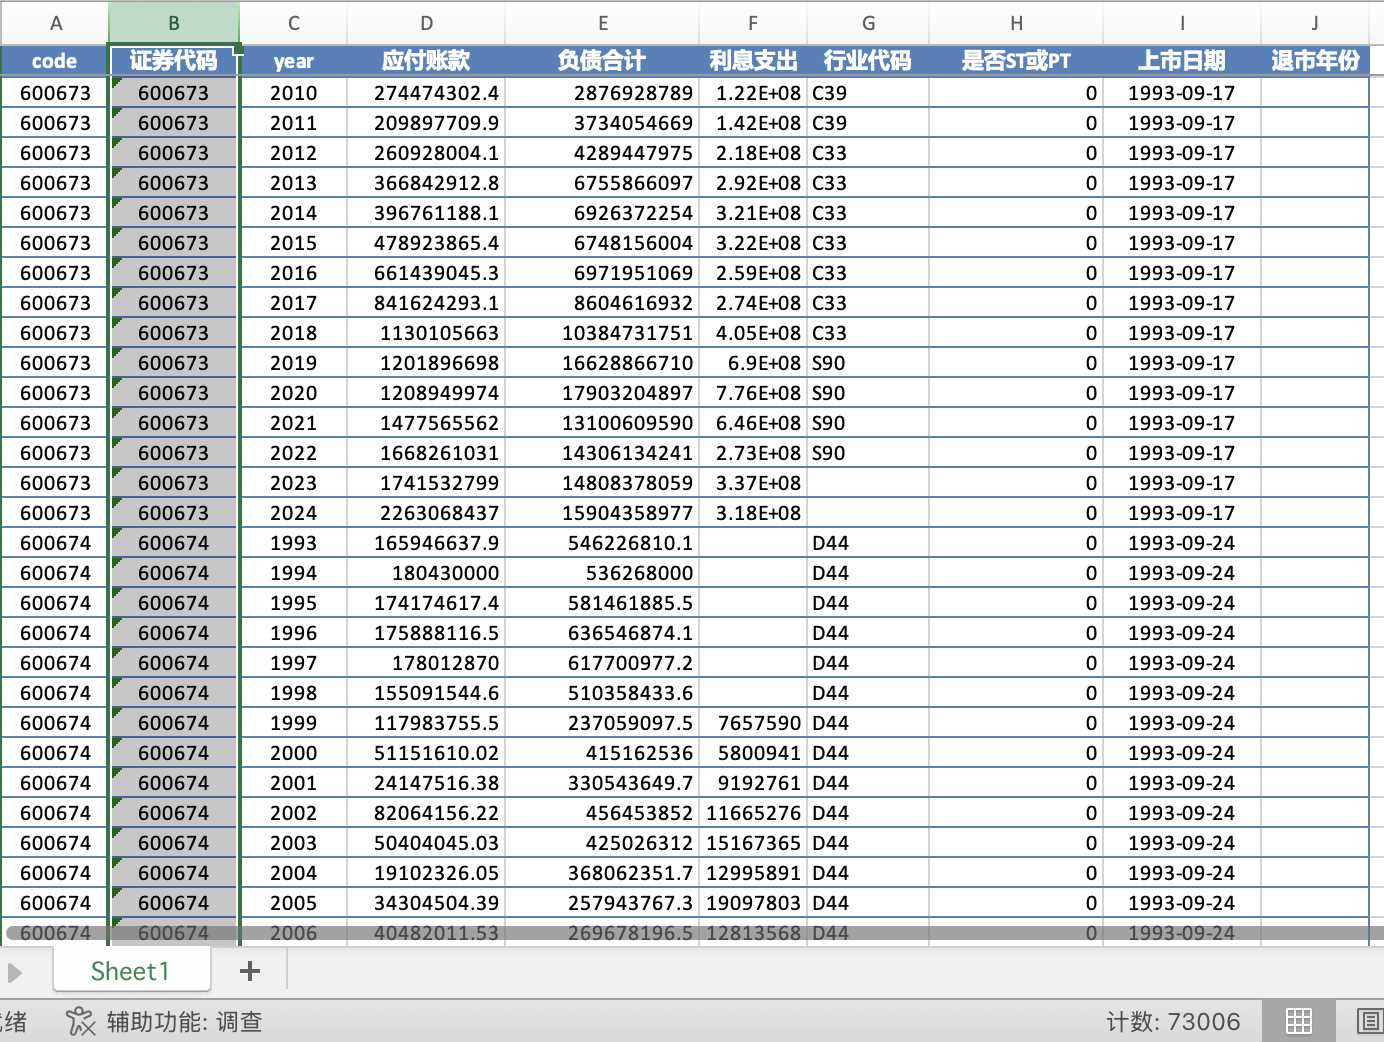Select the year cell 1993
1384x1042 pixels.
coord(293,543)
